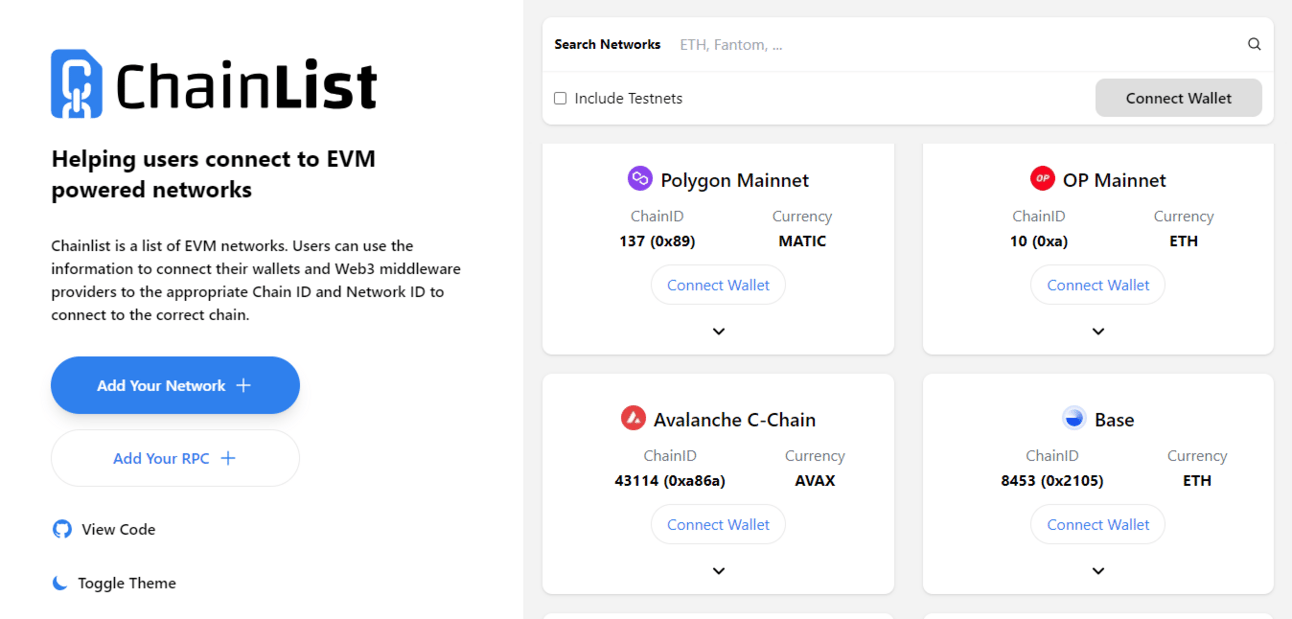Expand OP Mainnet details chevron
The width and height of the screenshot is (1292, 619).
(1098, 331)
